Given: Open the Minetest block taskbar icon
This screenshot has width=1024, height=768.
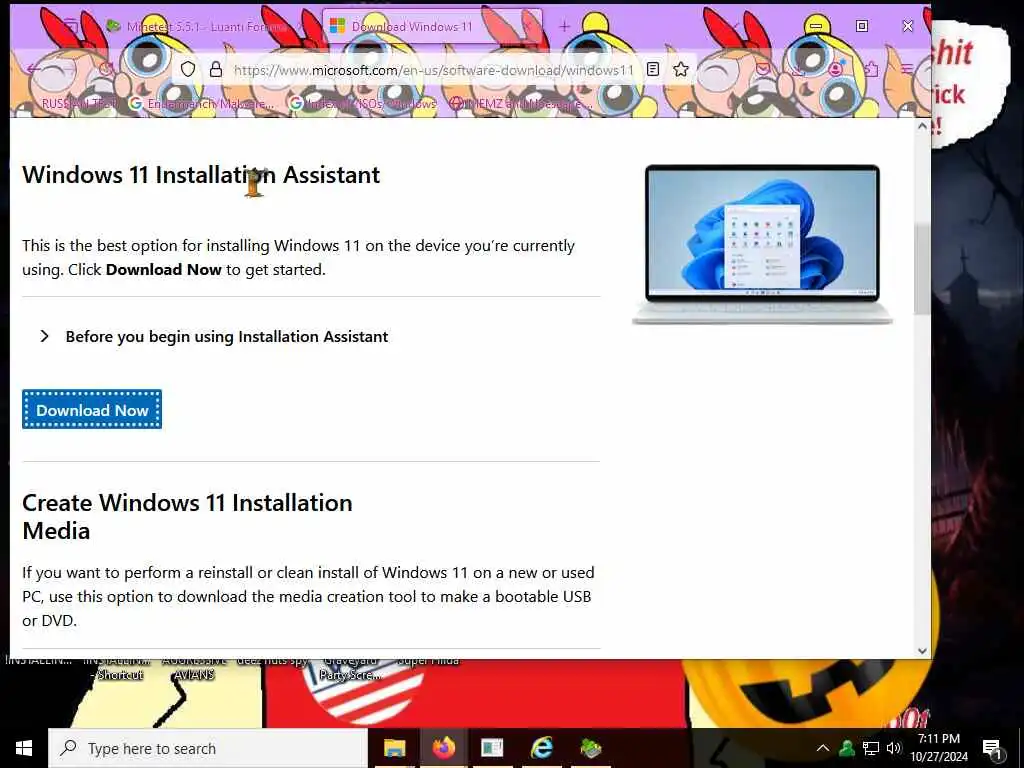Looking at the screenshot, I should point(591,748).
